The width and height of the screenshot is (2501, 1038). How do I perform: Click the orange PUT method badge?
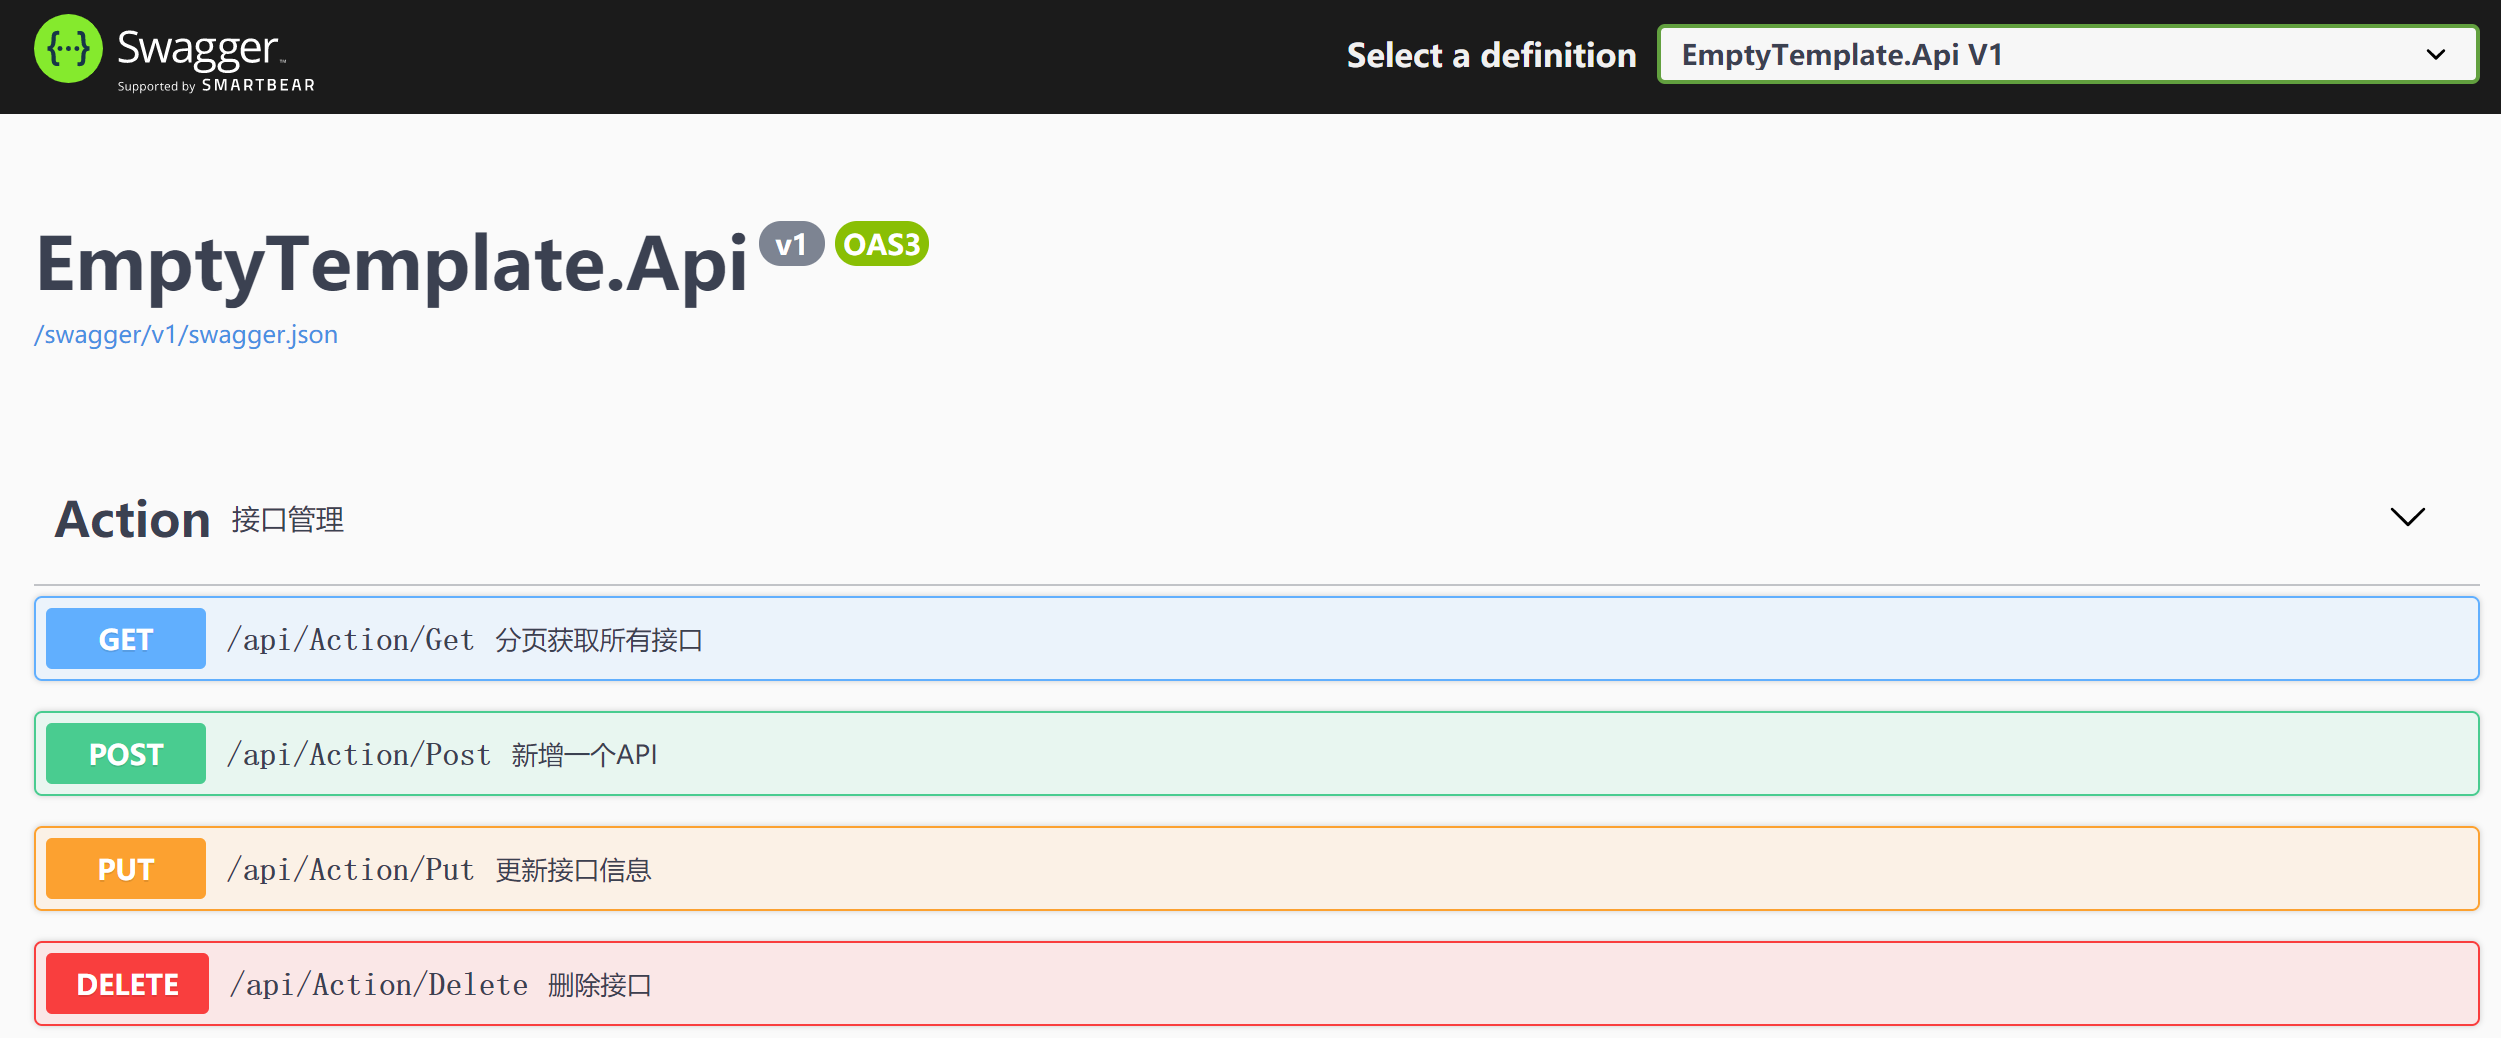[126, 869]
